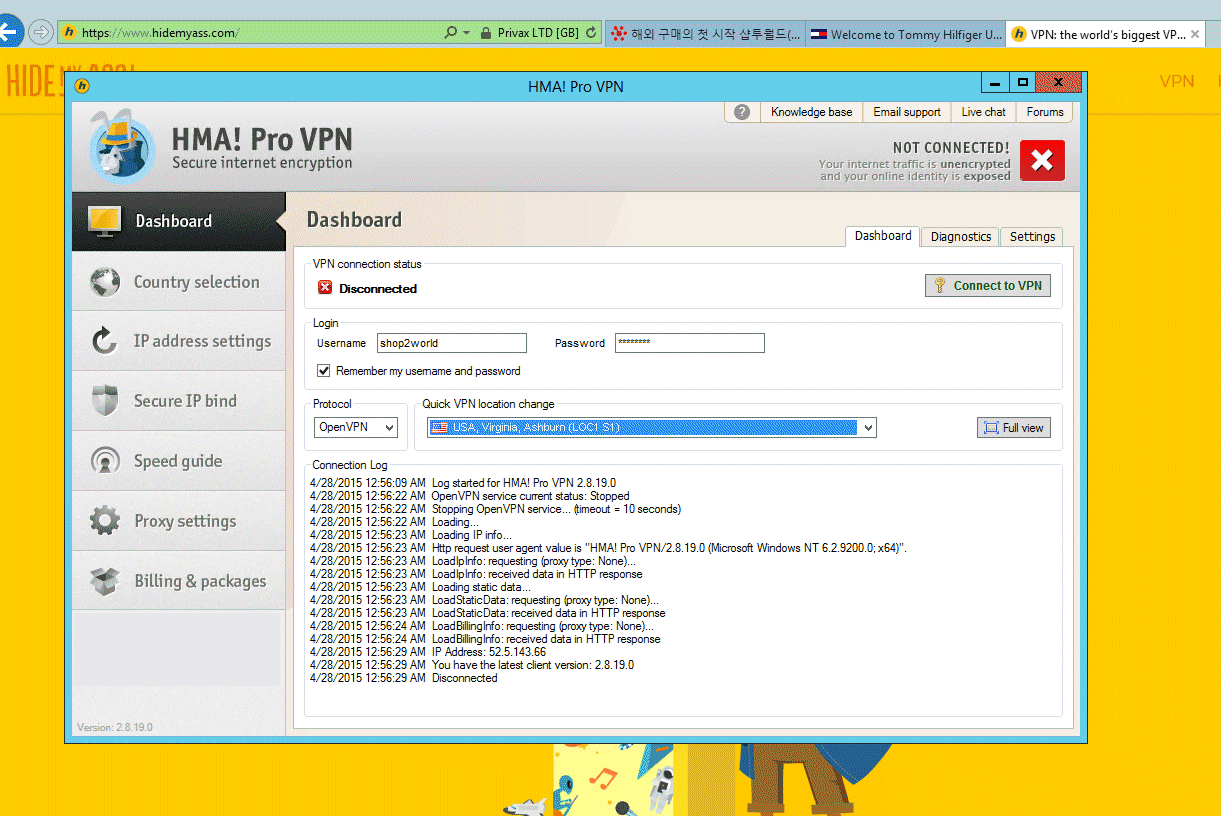Switch to the Diagnostics tab

point(960,237)
